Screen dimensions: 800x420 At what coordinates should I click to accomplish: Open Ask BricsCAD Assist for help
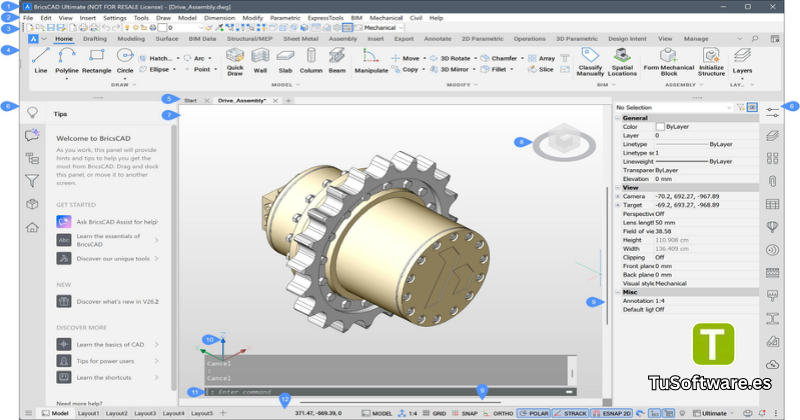tap(107, 222)
